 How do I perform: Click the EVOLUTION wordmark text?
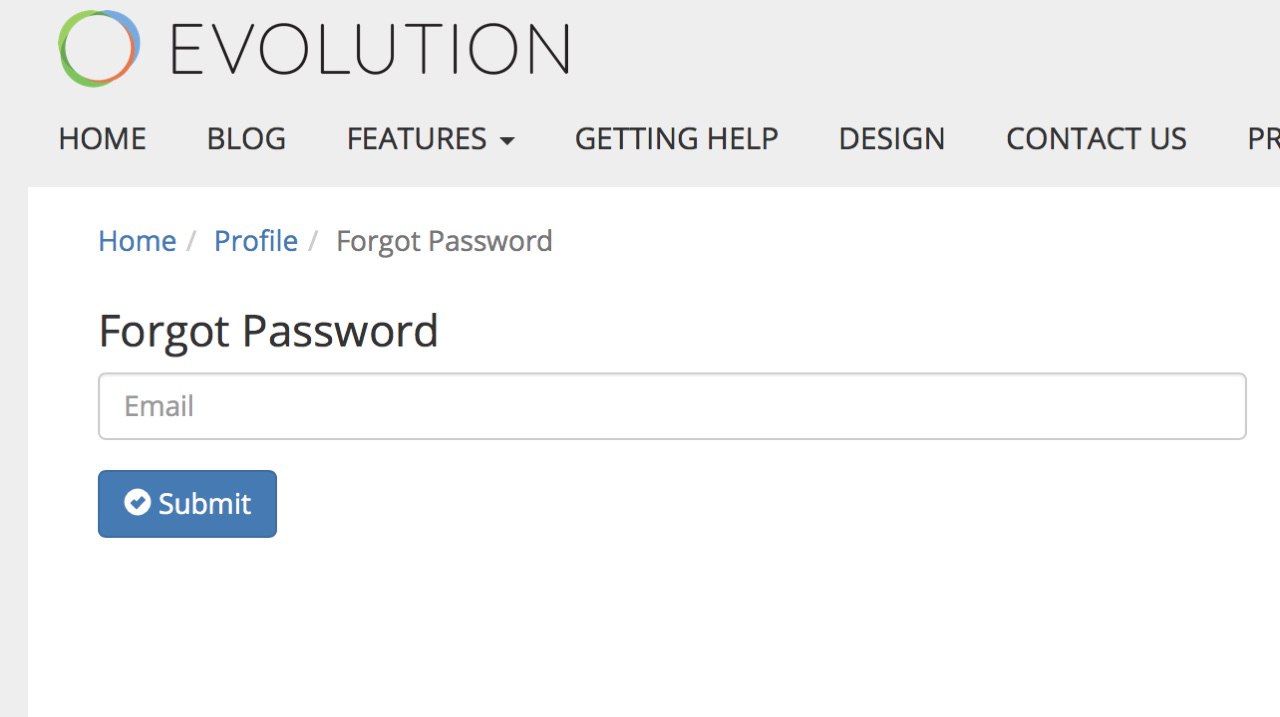(370, 49)
